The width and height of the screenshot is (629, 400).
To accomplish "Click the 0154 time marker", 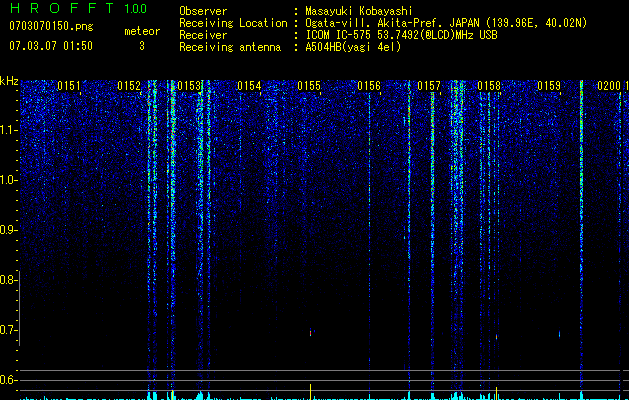I will 249,86.
